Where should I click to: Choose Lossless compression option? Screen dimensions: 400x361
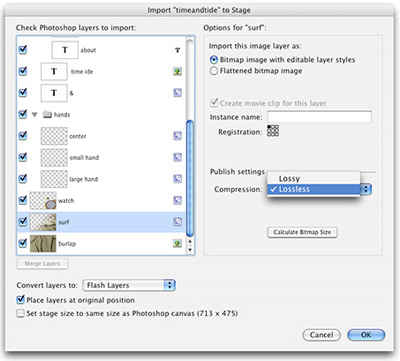coord(314,189)
